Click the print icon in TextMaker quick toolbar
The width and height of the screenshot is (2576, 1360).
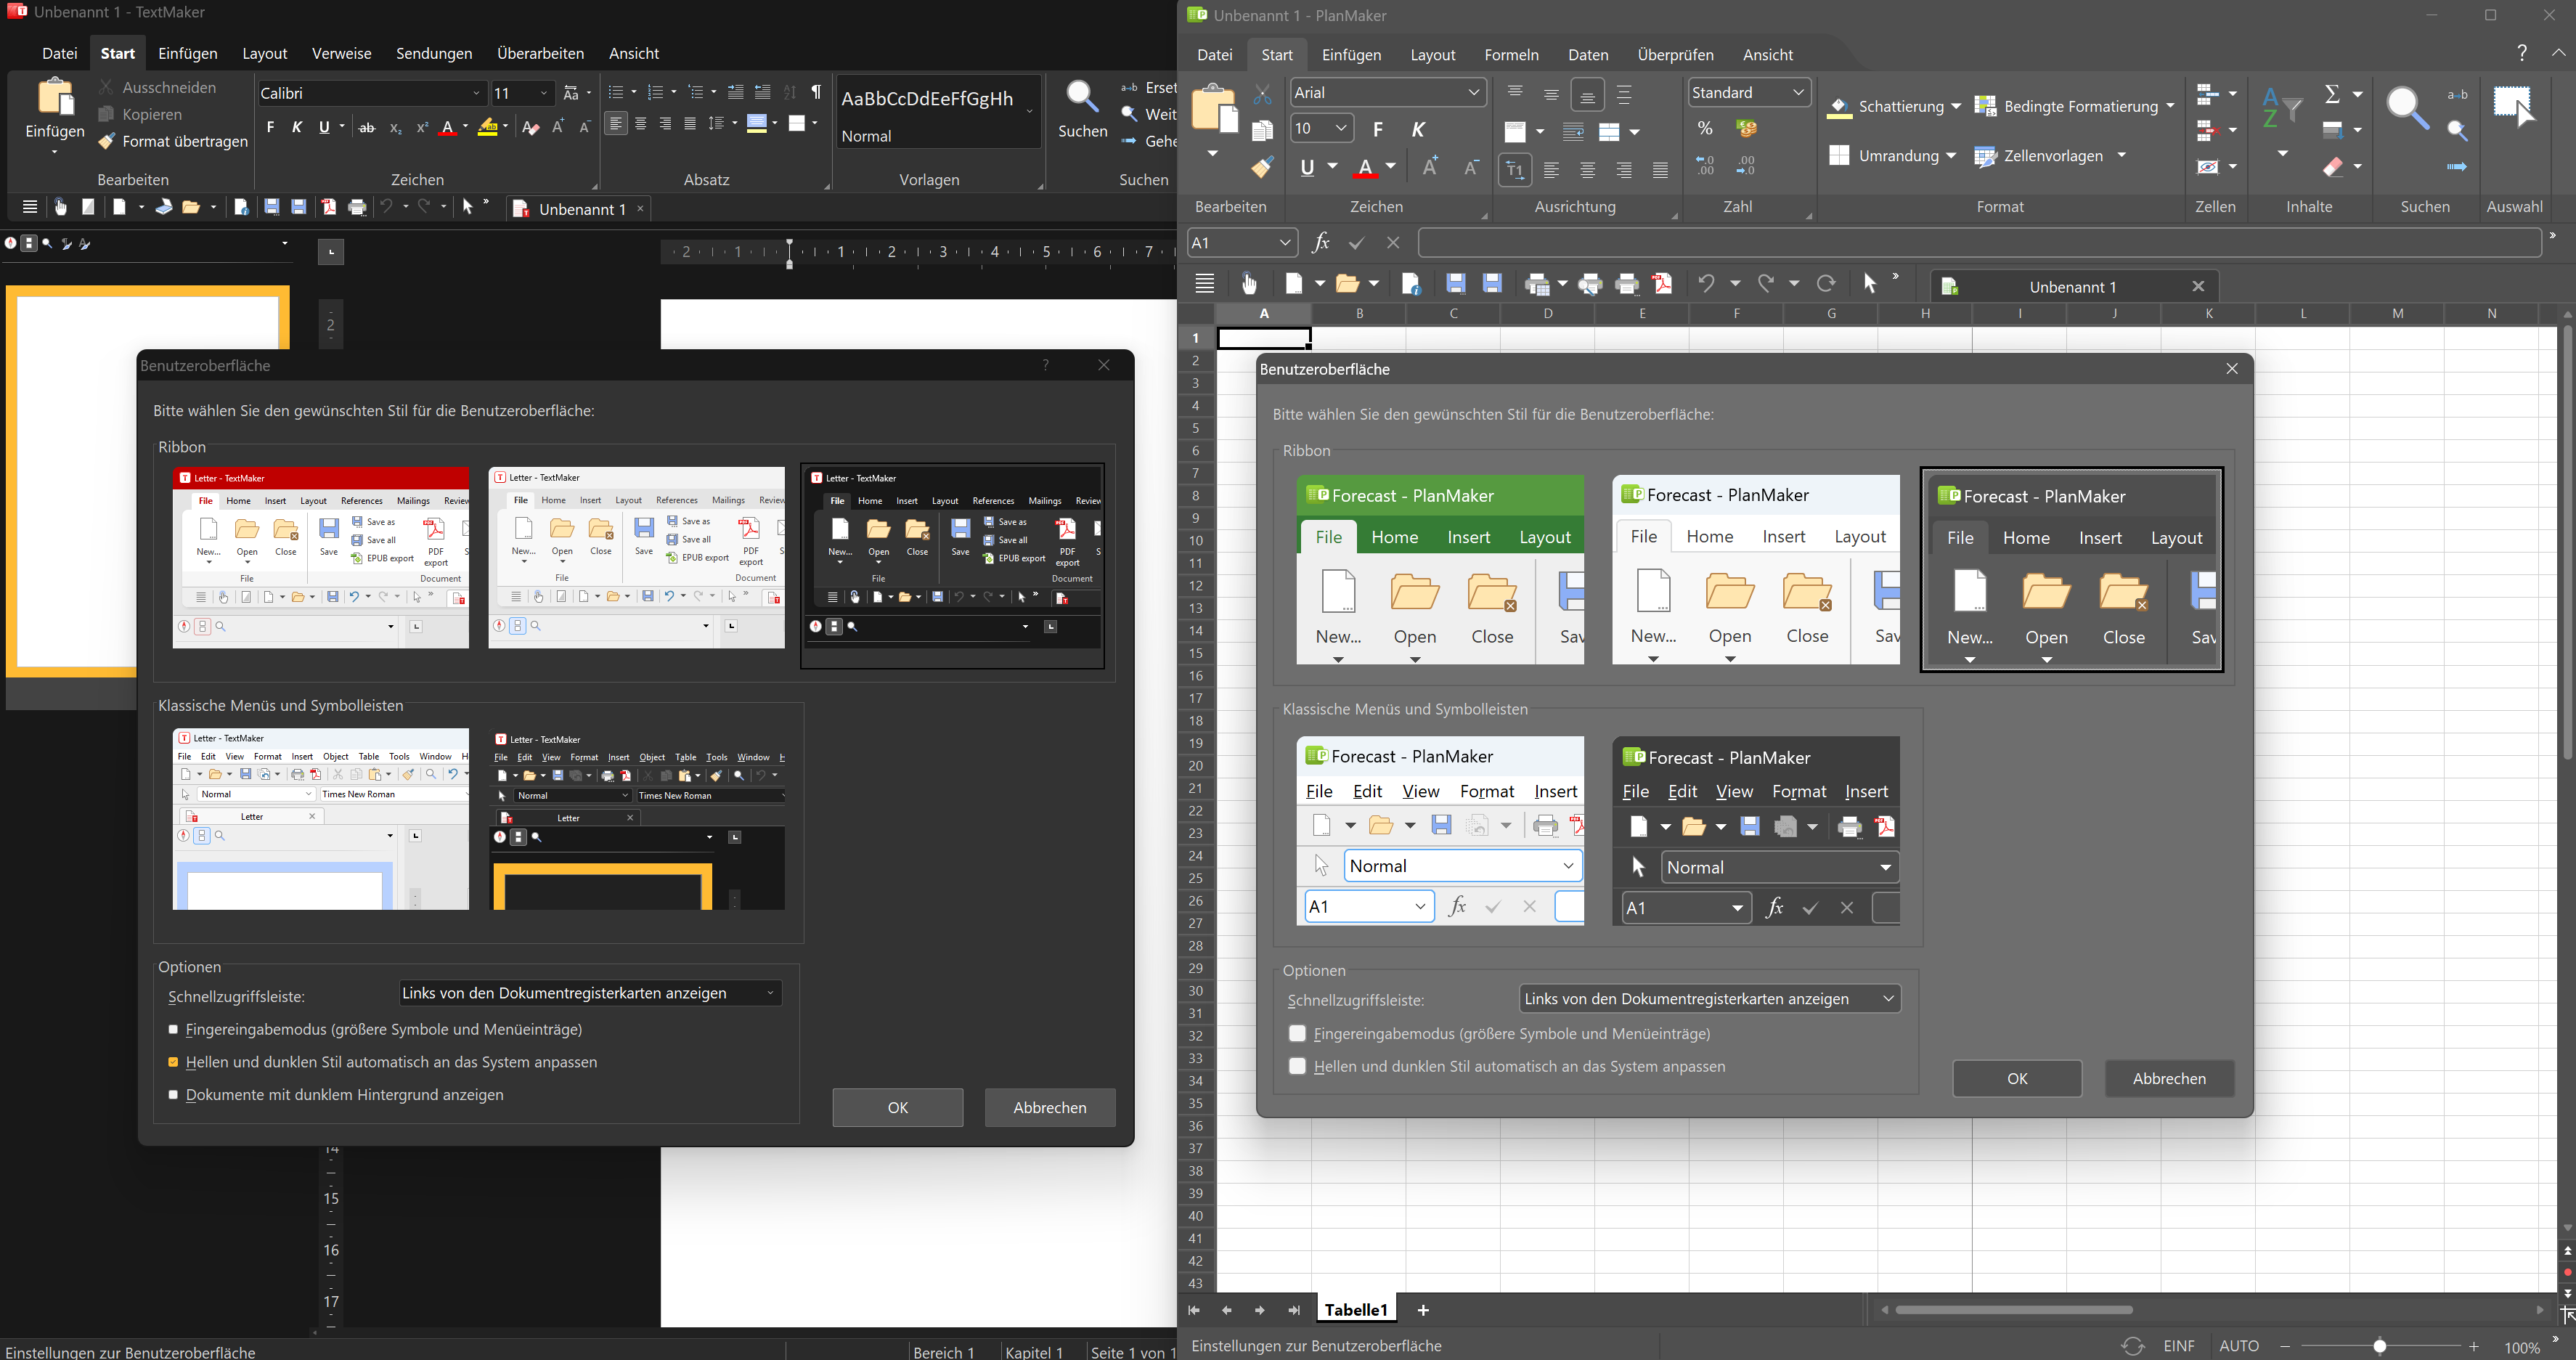tap(358, 208)
